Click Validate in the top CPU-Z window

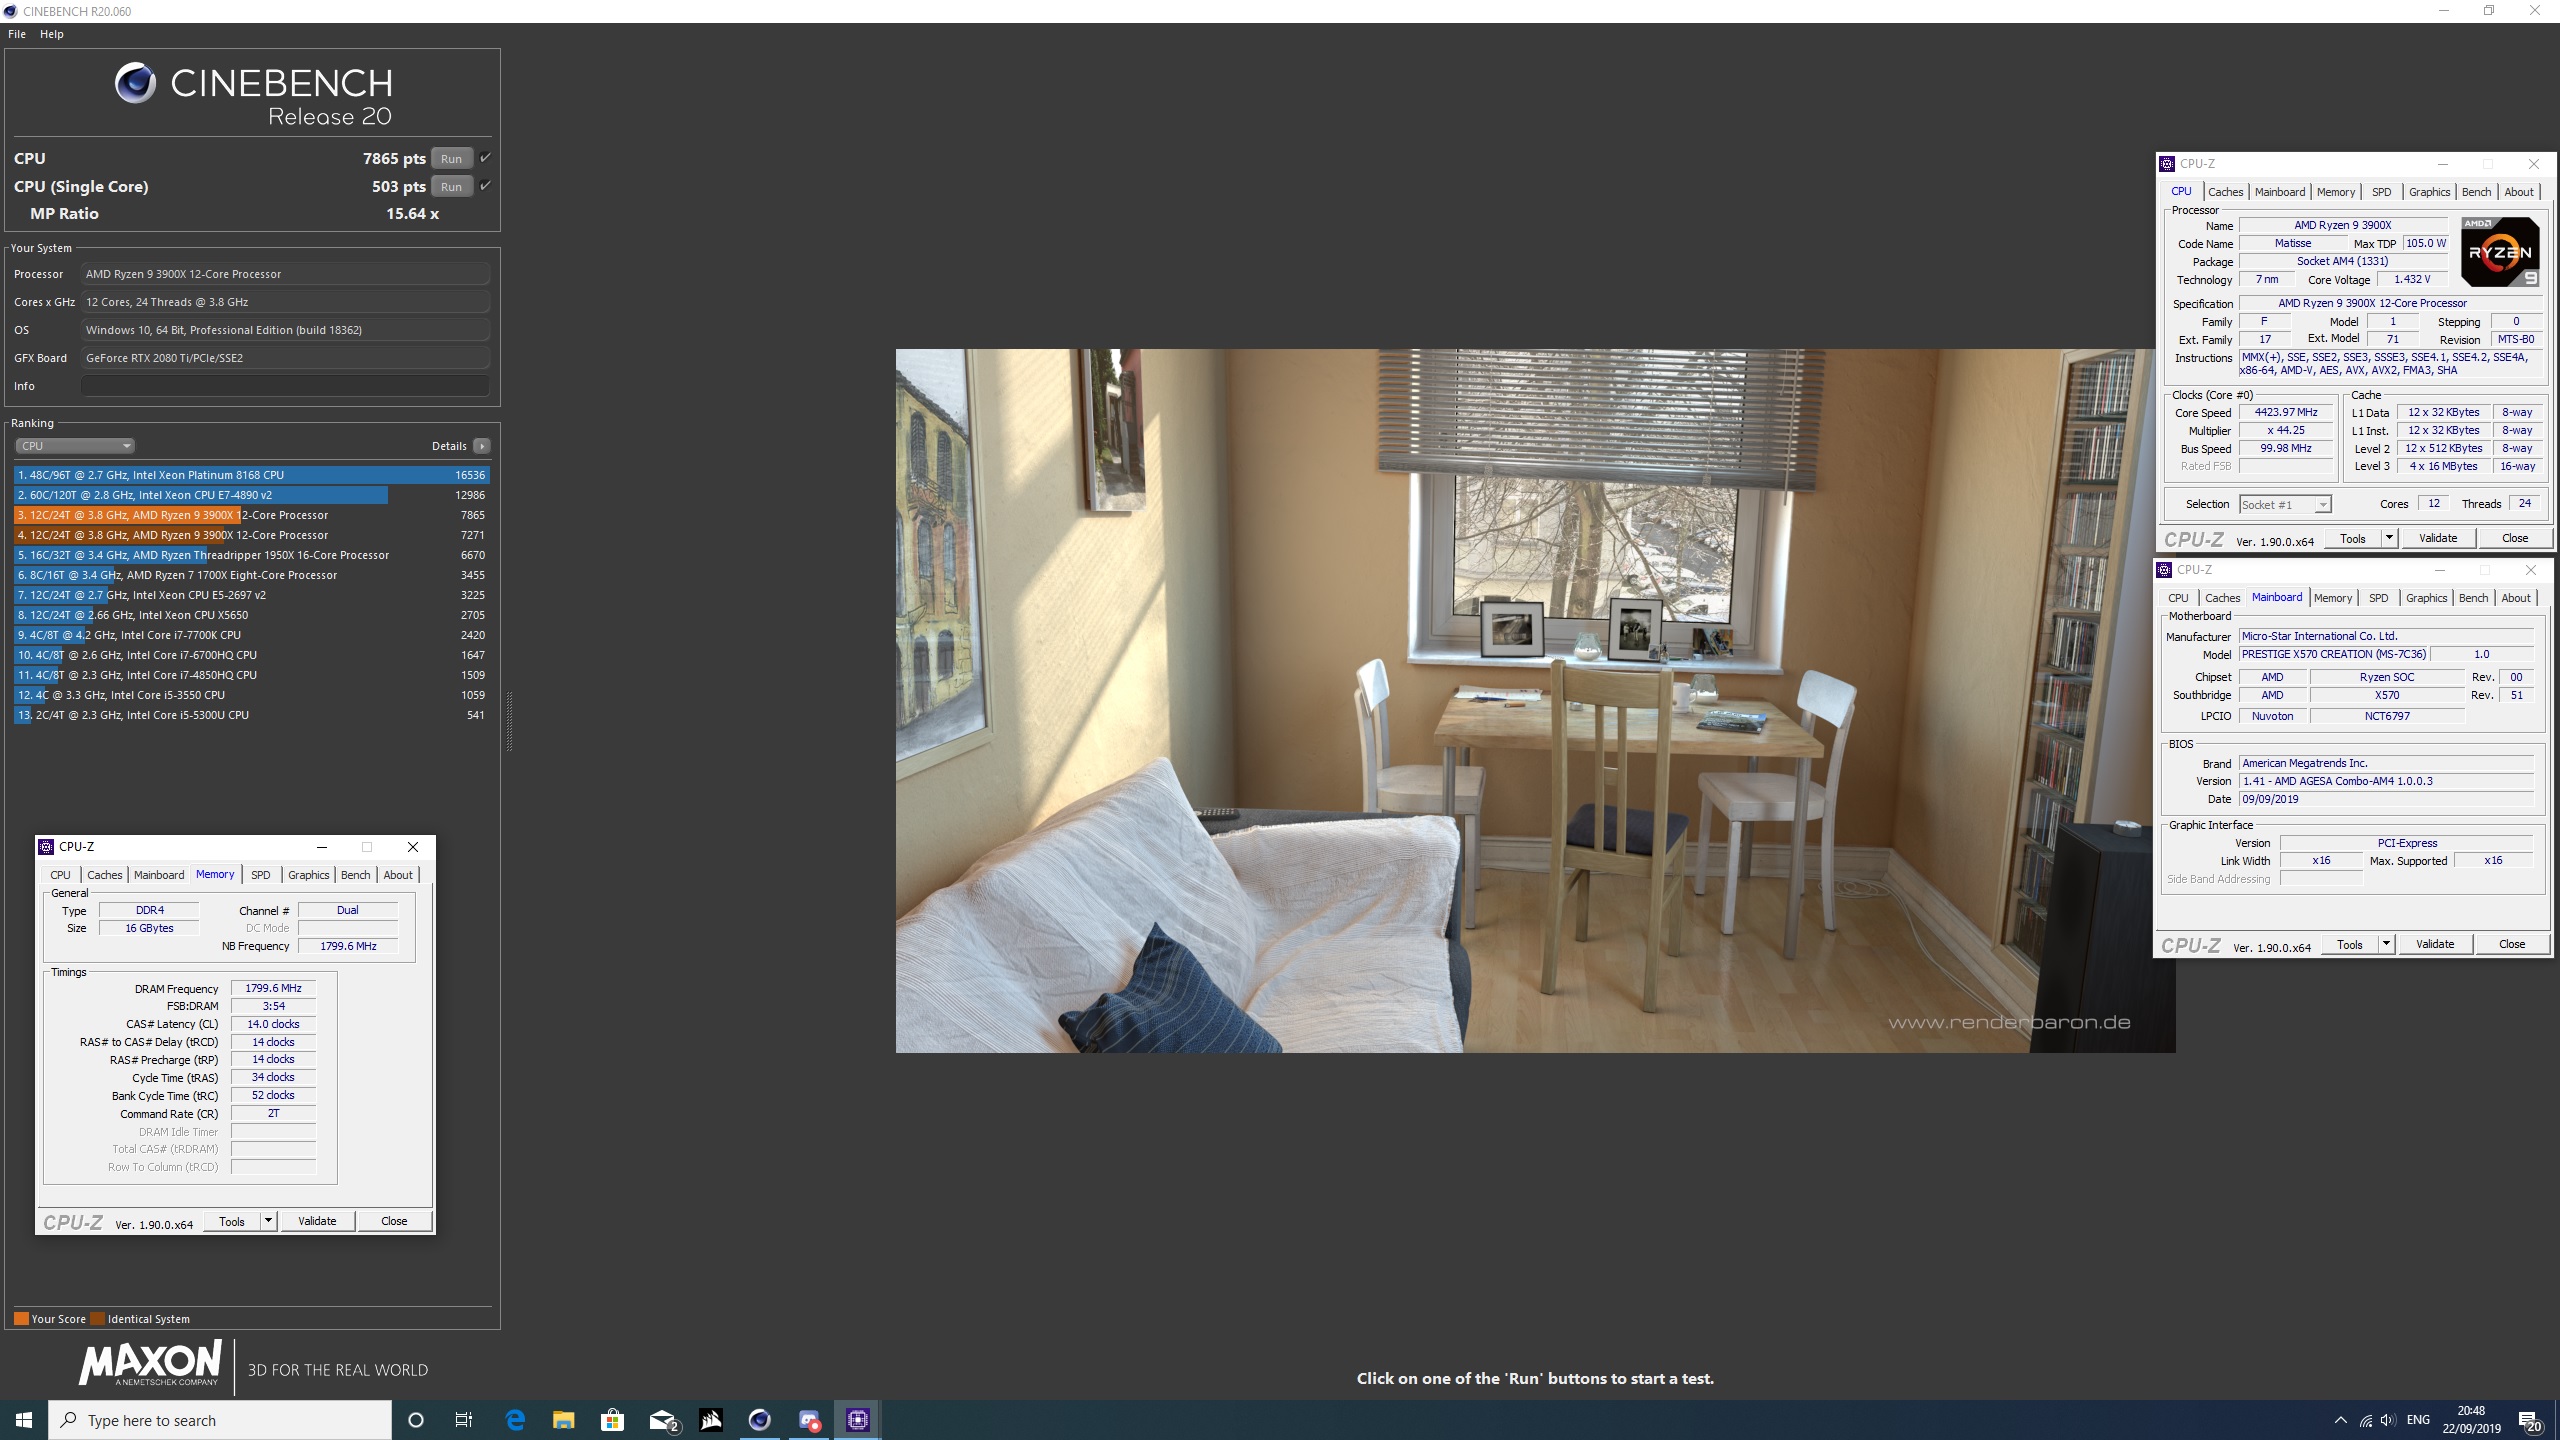pyautogui.click(x=2437, y=538)
